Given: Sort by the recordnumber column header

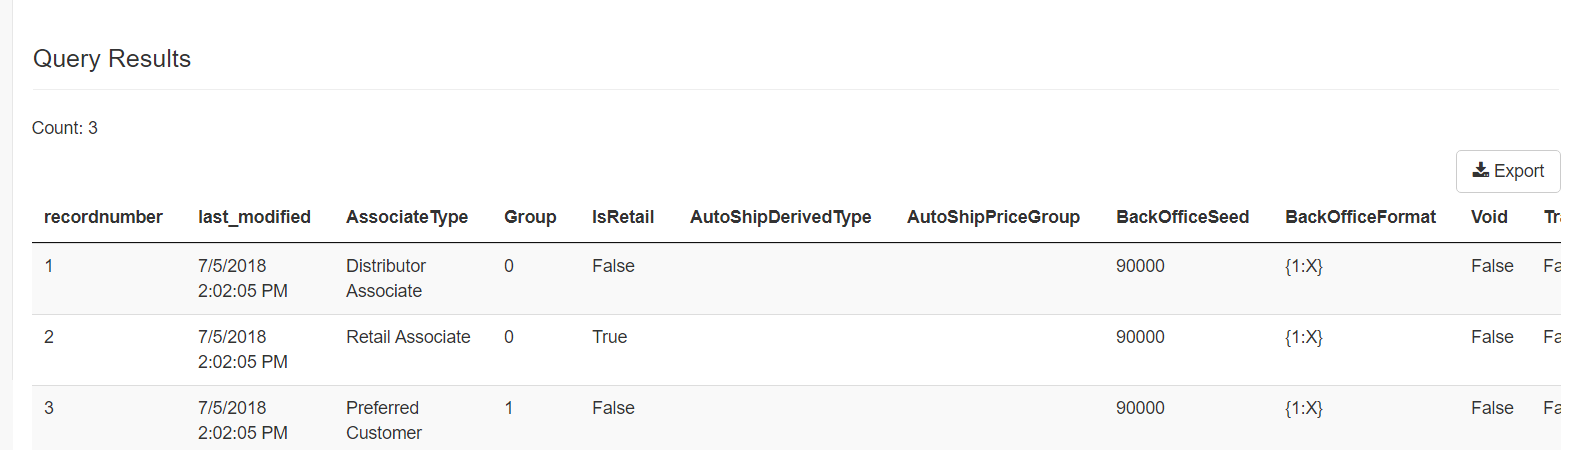Looking at the screenshot, I should coord(103,217).
